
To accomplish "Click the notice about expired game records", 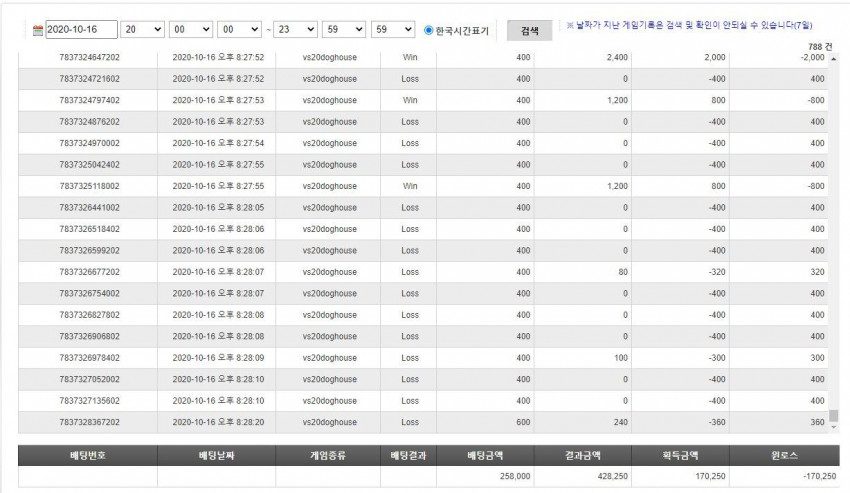I will point(689,25).
